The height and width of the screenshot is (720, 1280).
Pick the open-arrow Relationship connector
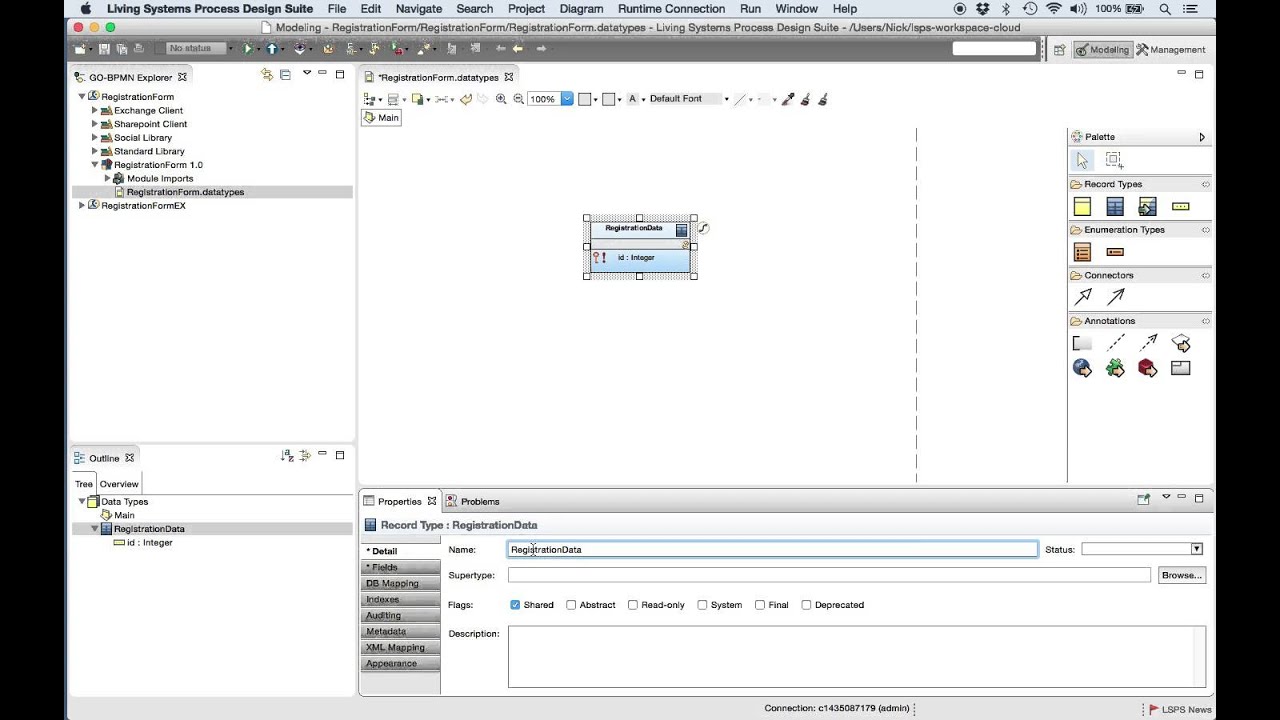[1116, 297]
